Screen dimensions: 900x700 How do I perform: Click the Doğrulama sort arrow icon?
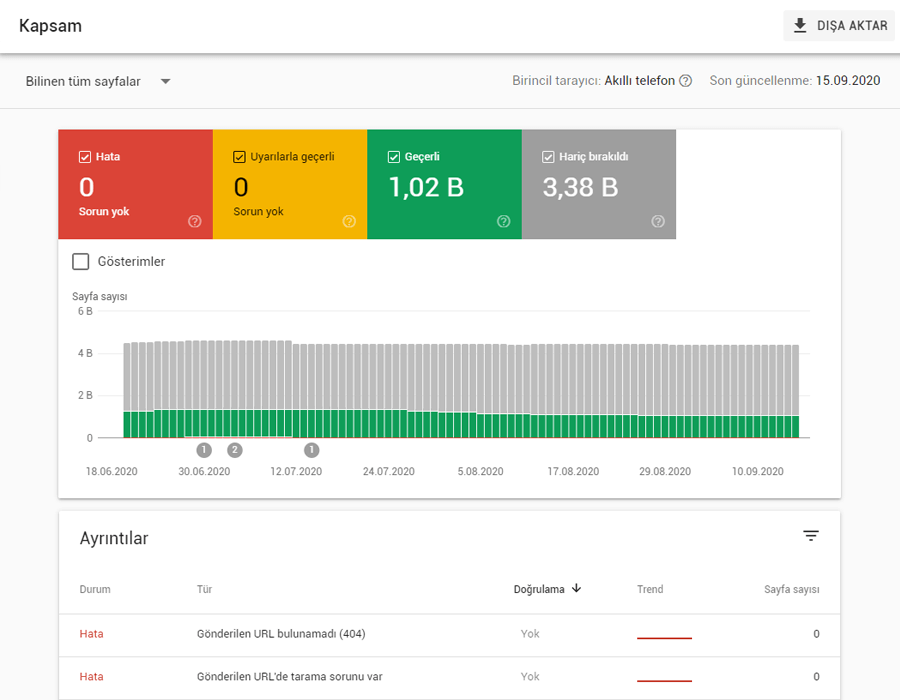[576, 589]
